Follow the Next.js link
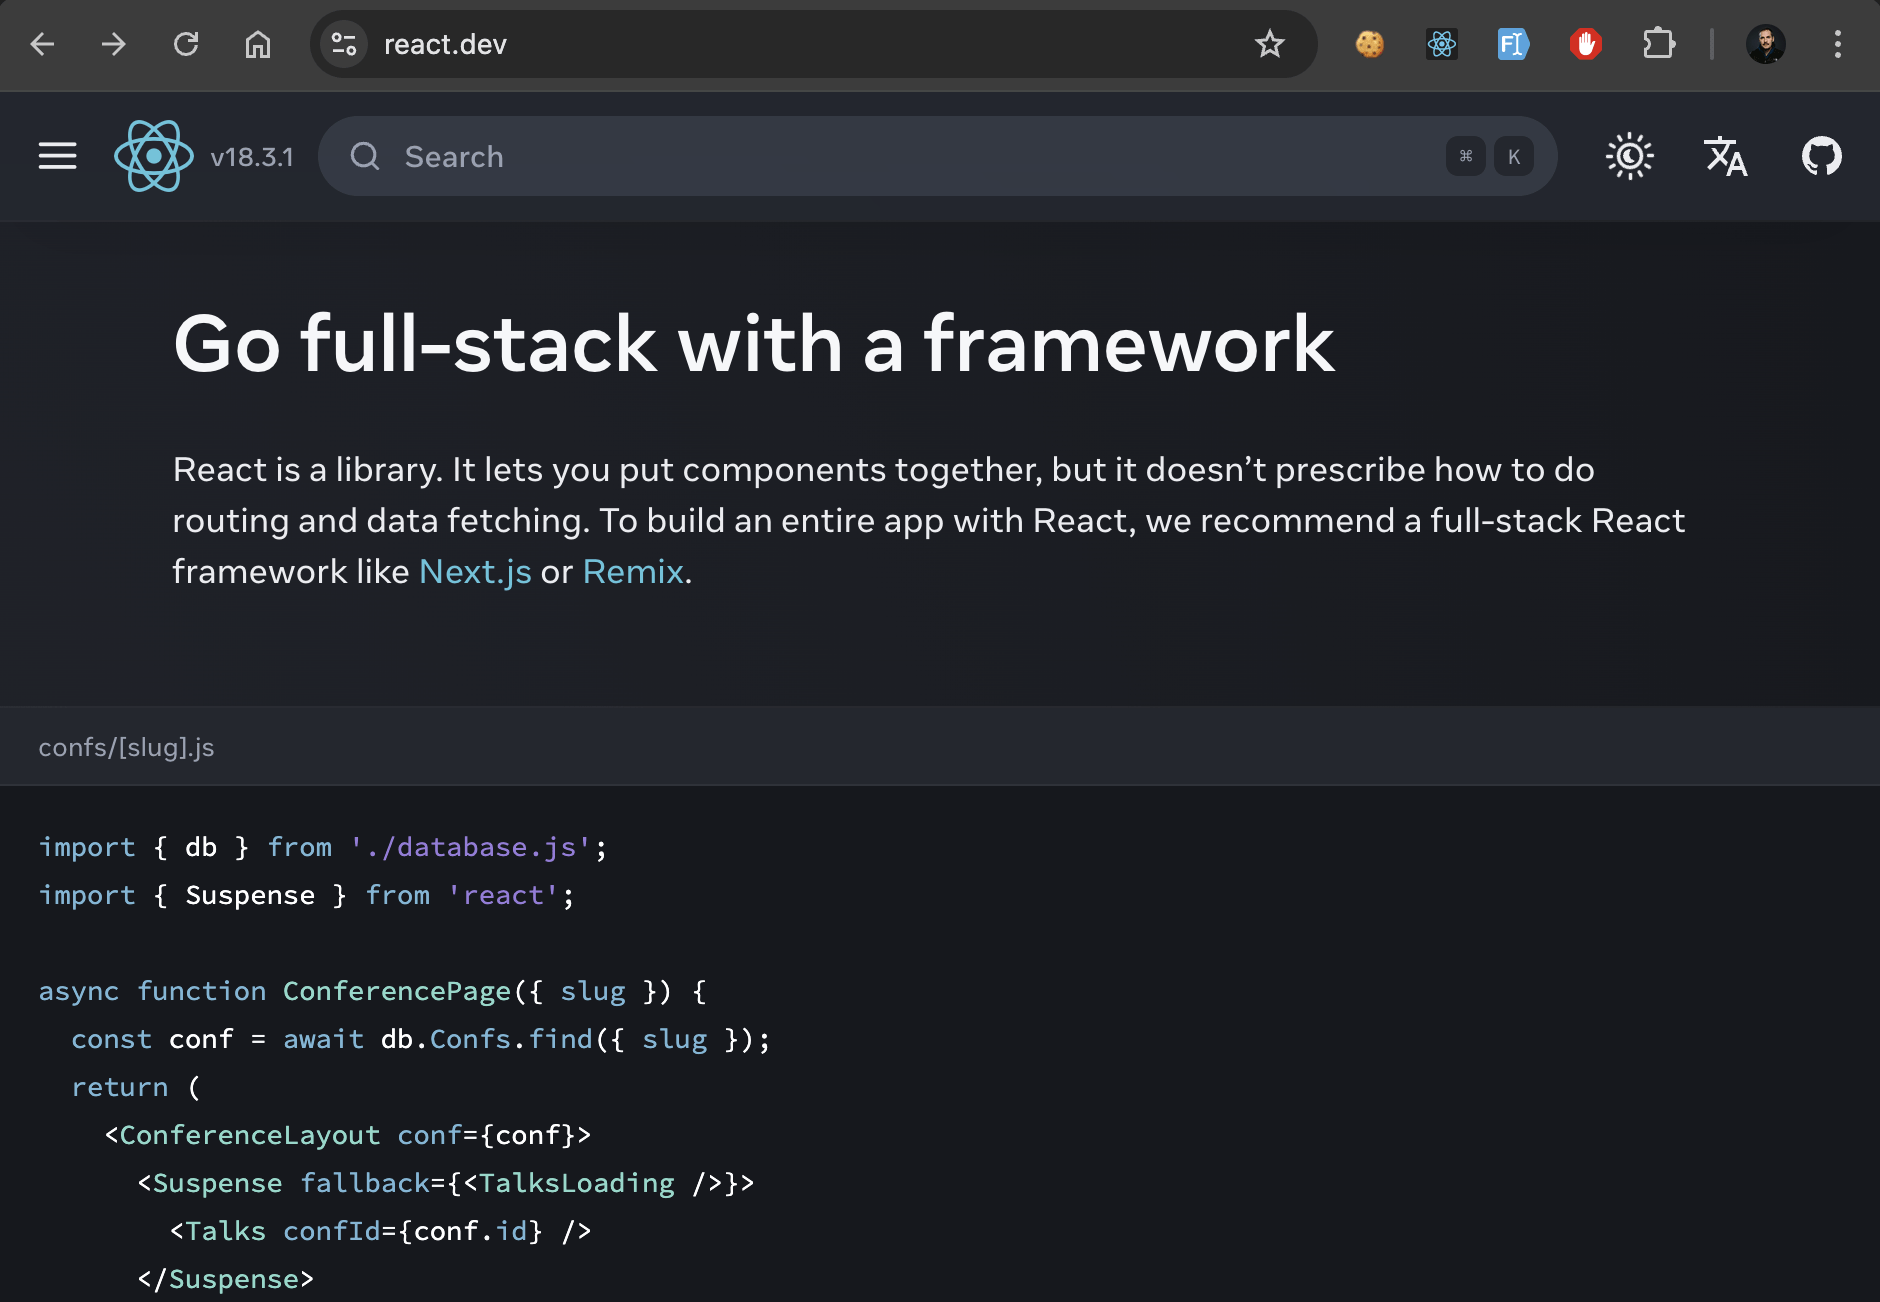This screenshot has width=1880, height=1302. pyautogui.click(x=475, y=571)
